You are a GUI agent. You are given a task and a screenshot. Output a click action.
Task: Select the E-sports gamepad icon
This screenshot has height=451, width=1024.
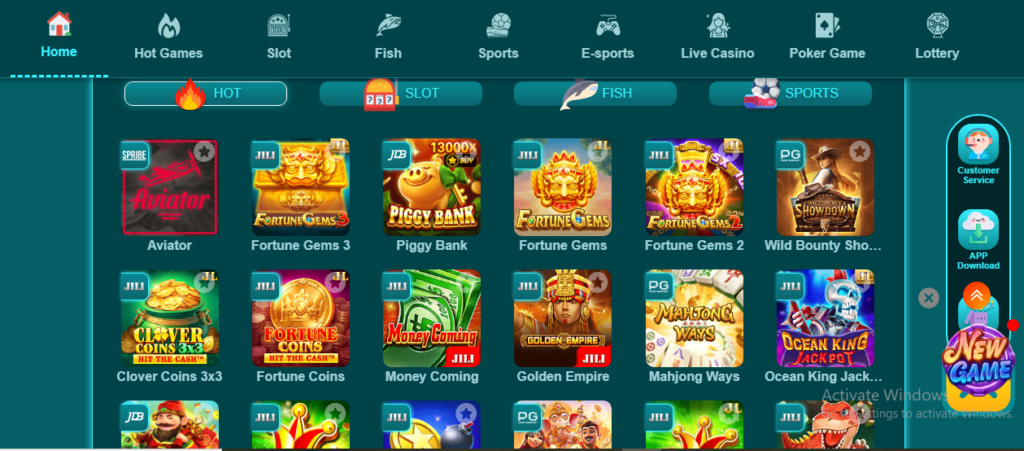[608, 26]
